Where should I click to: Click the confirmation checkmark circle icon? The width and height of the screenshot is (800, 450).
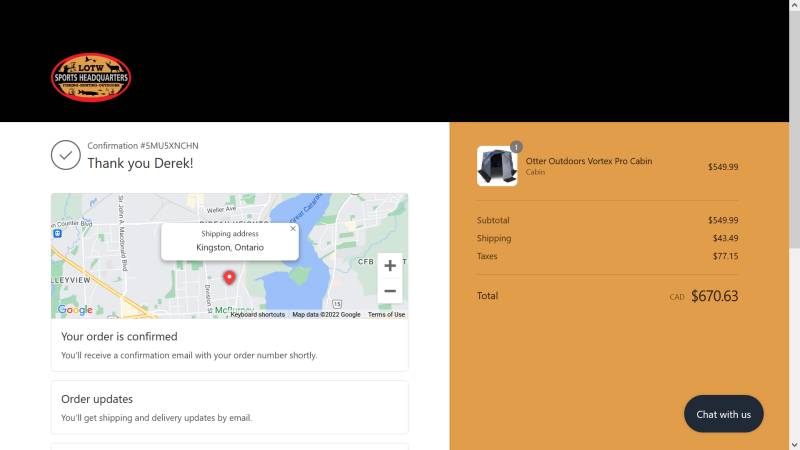tap(66, 155)
